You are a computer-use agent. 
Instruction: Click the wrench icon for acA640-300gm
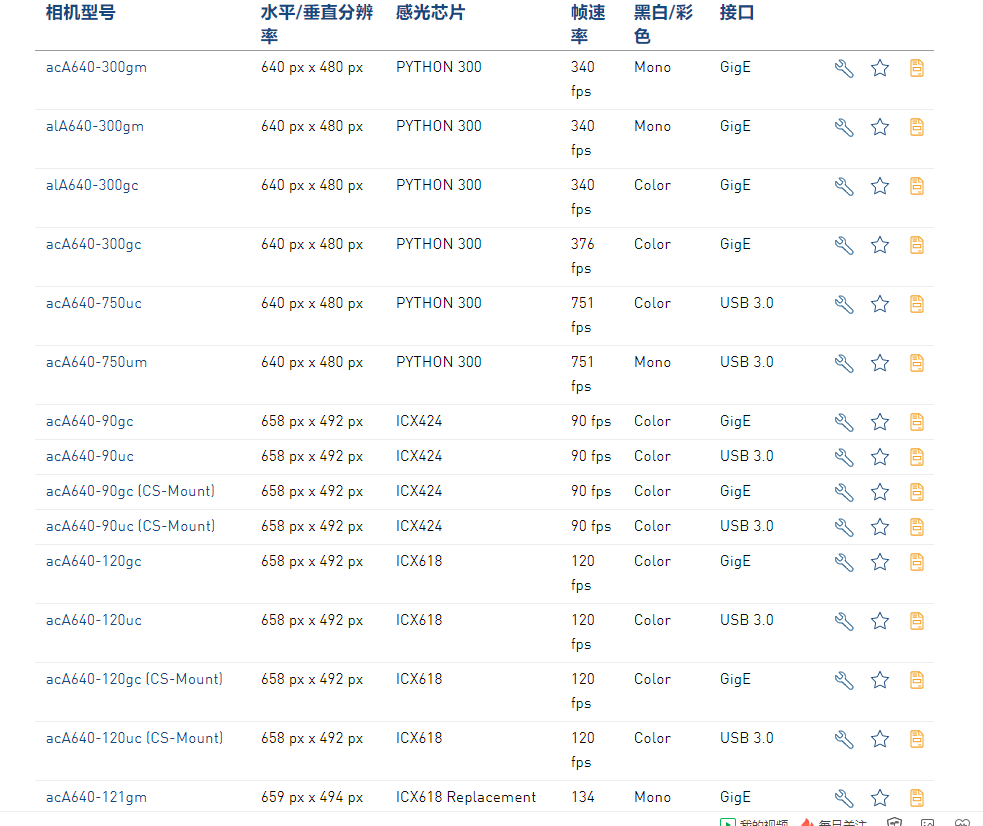[844, 68]
